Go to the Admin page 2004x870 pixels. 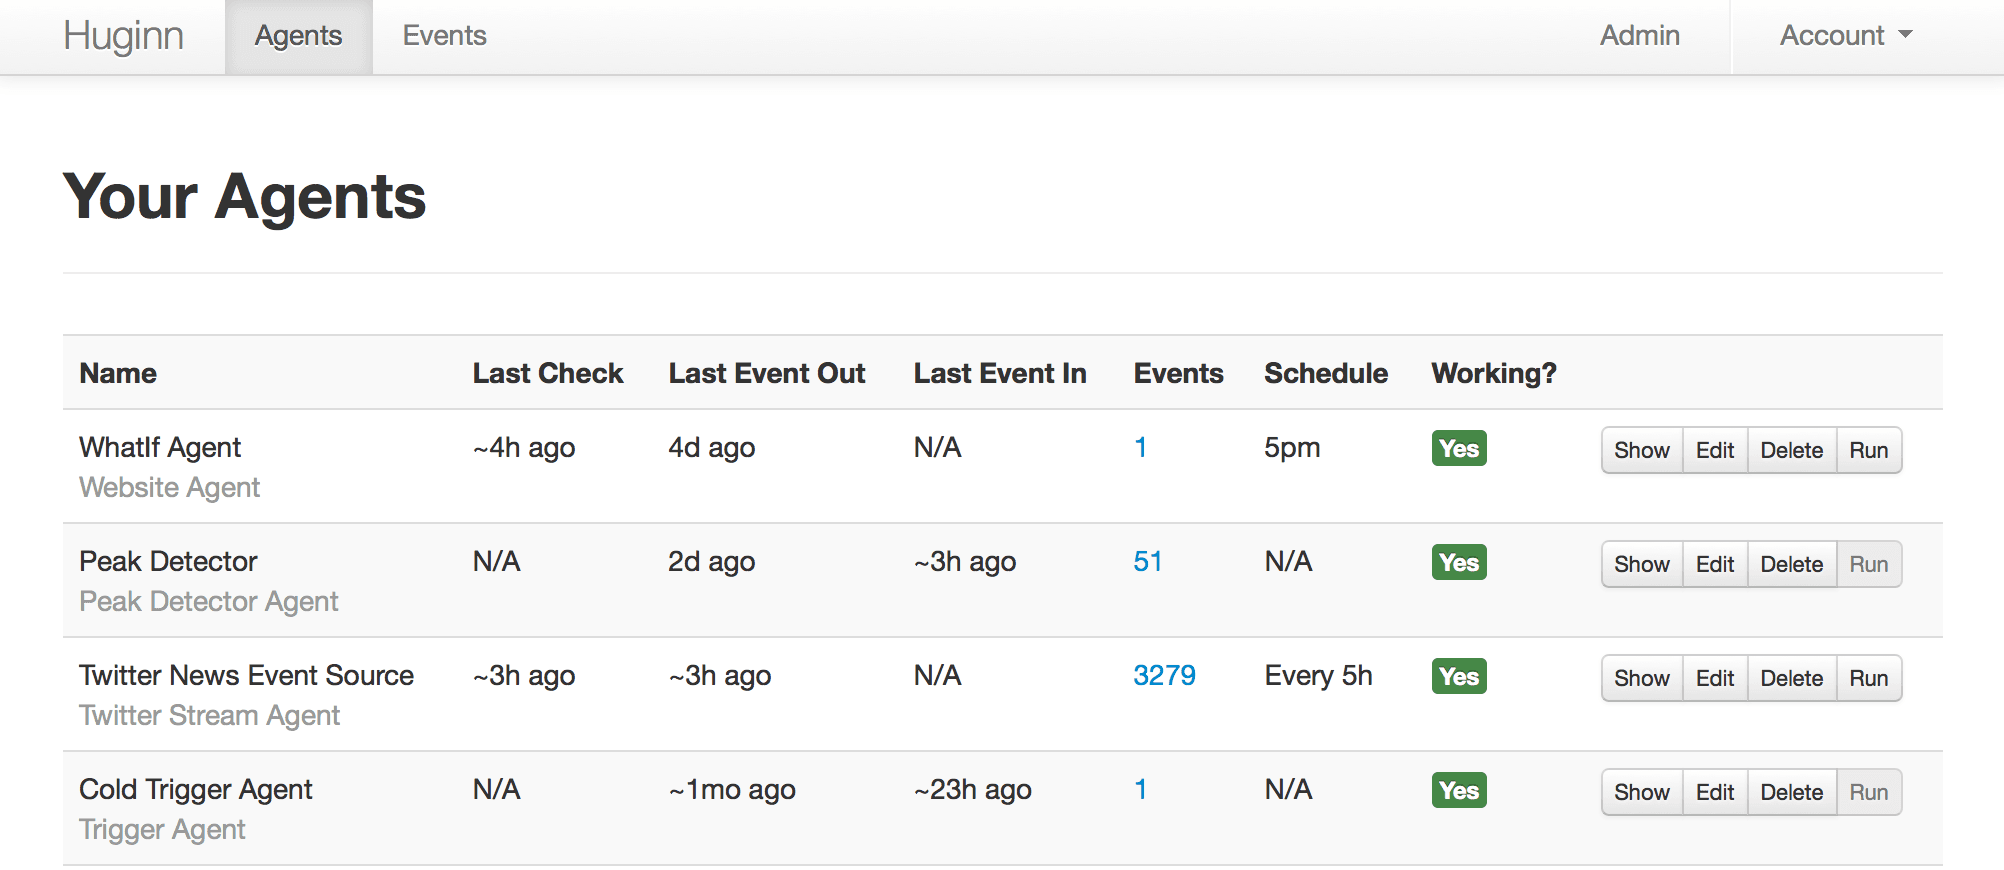click(x=1640, y=36)
